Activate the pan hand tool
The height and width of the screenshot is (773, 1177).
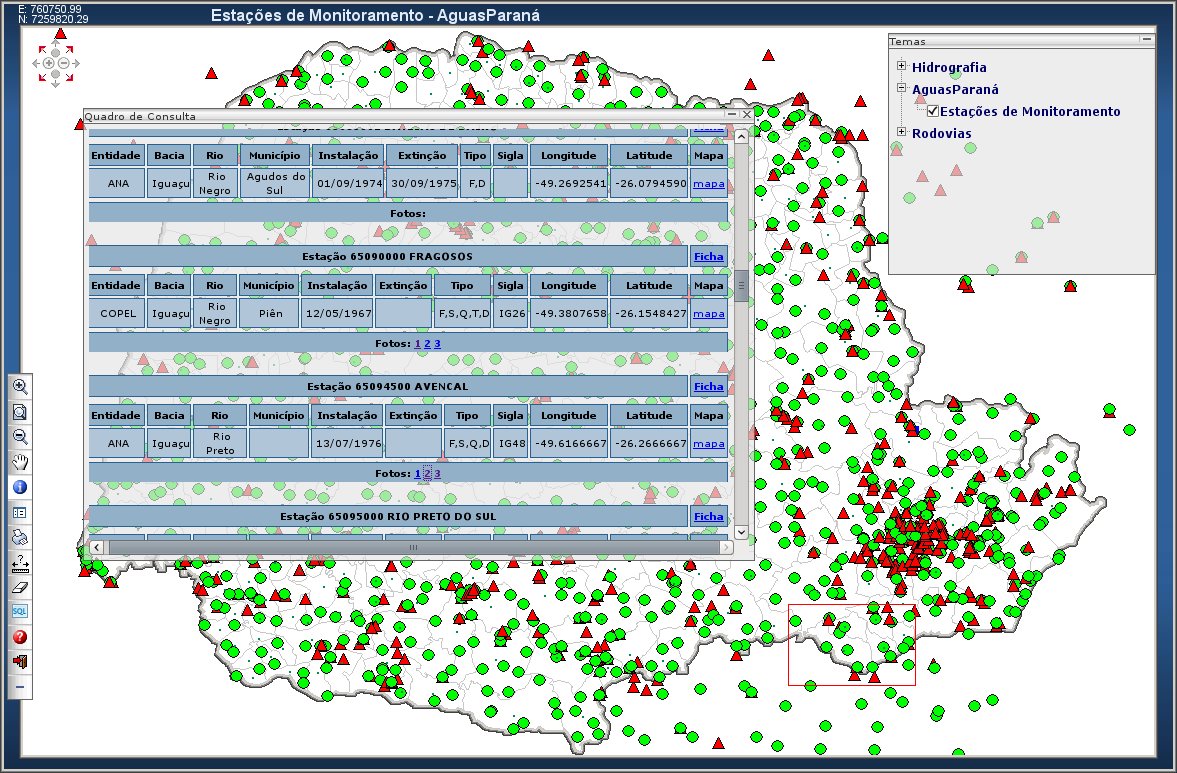20,462
